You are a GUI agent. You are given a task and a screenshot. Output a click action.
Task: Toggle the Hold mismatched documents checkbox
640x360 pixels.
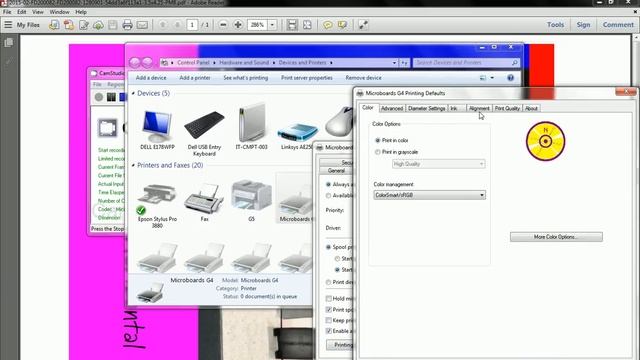click(329, 298)
